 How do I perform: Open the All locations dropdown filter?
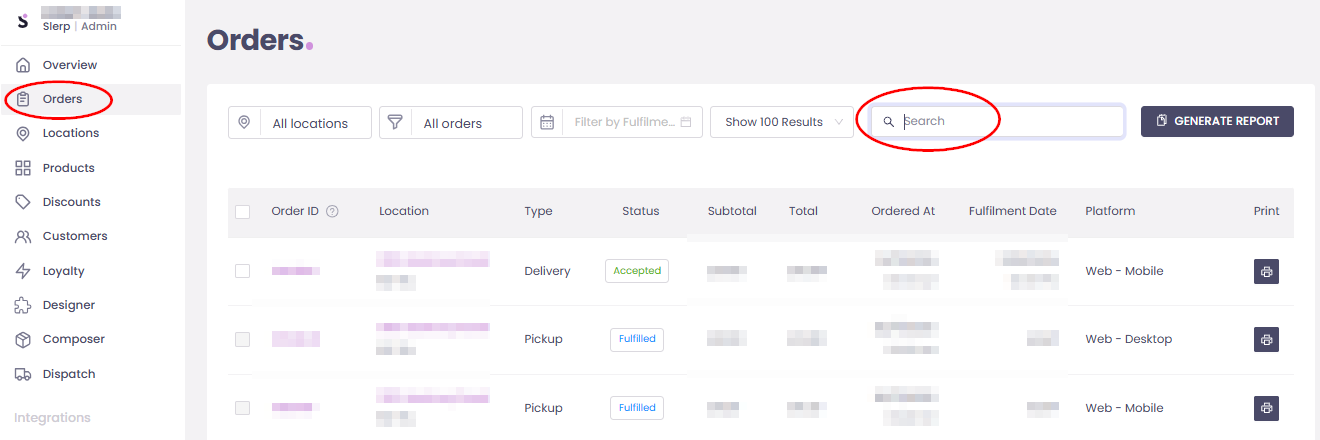[x=300, y=123]
